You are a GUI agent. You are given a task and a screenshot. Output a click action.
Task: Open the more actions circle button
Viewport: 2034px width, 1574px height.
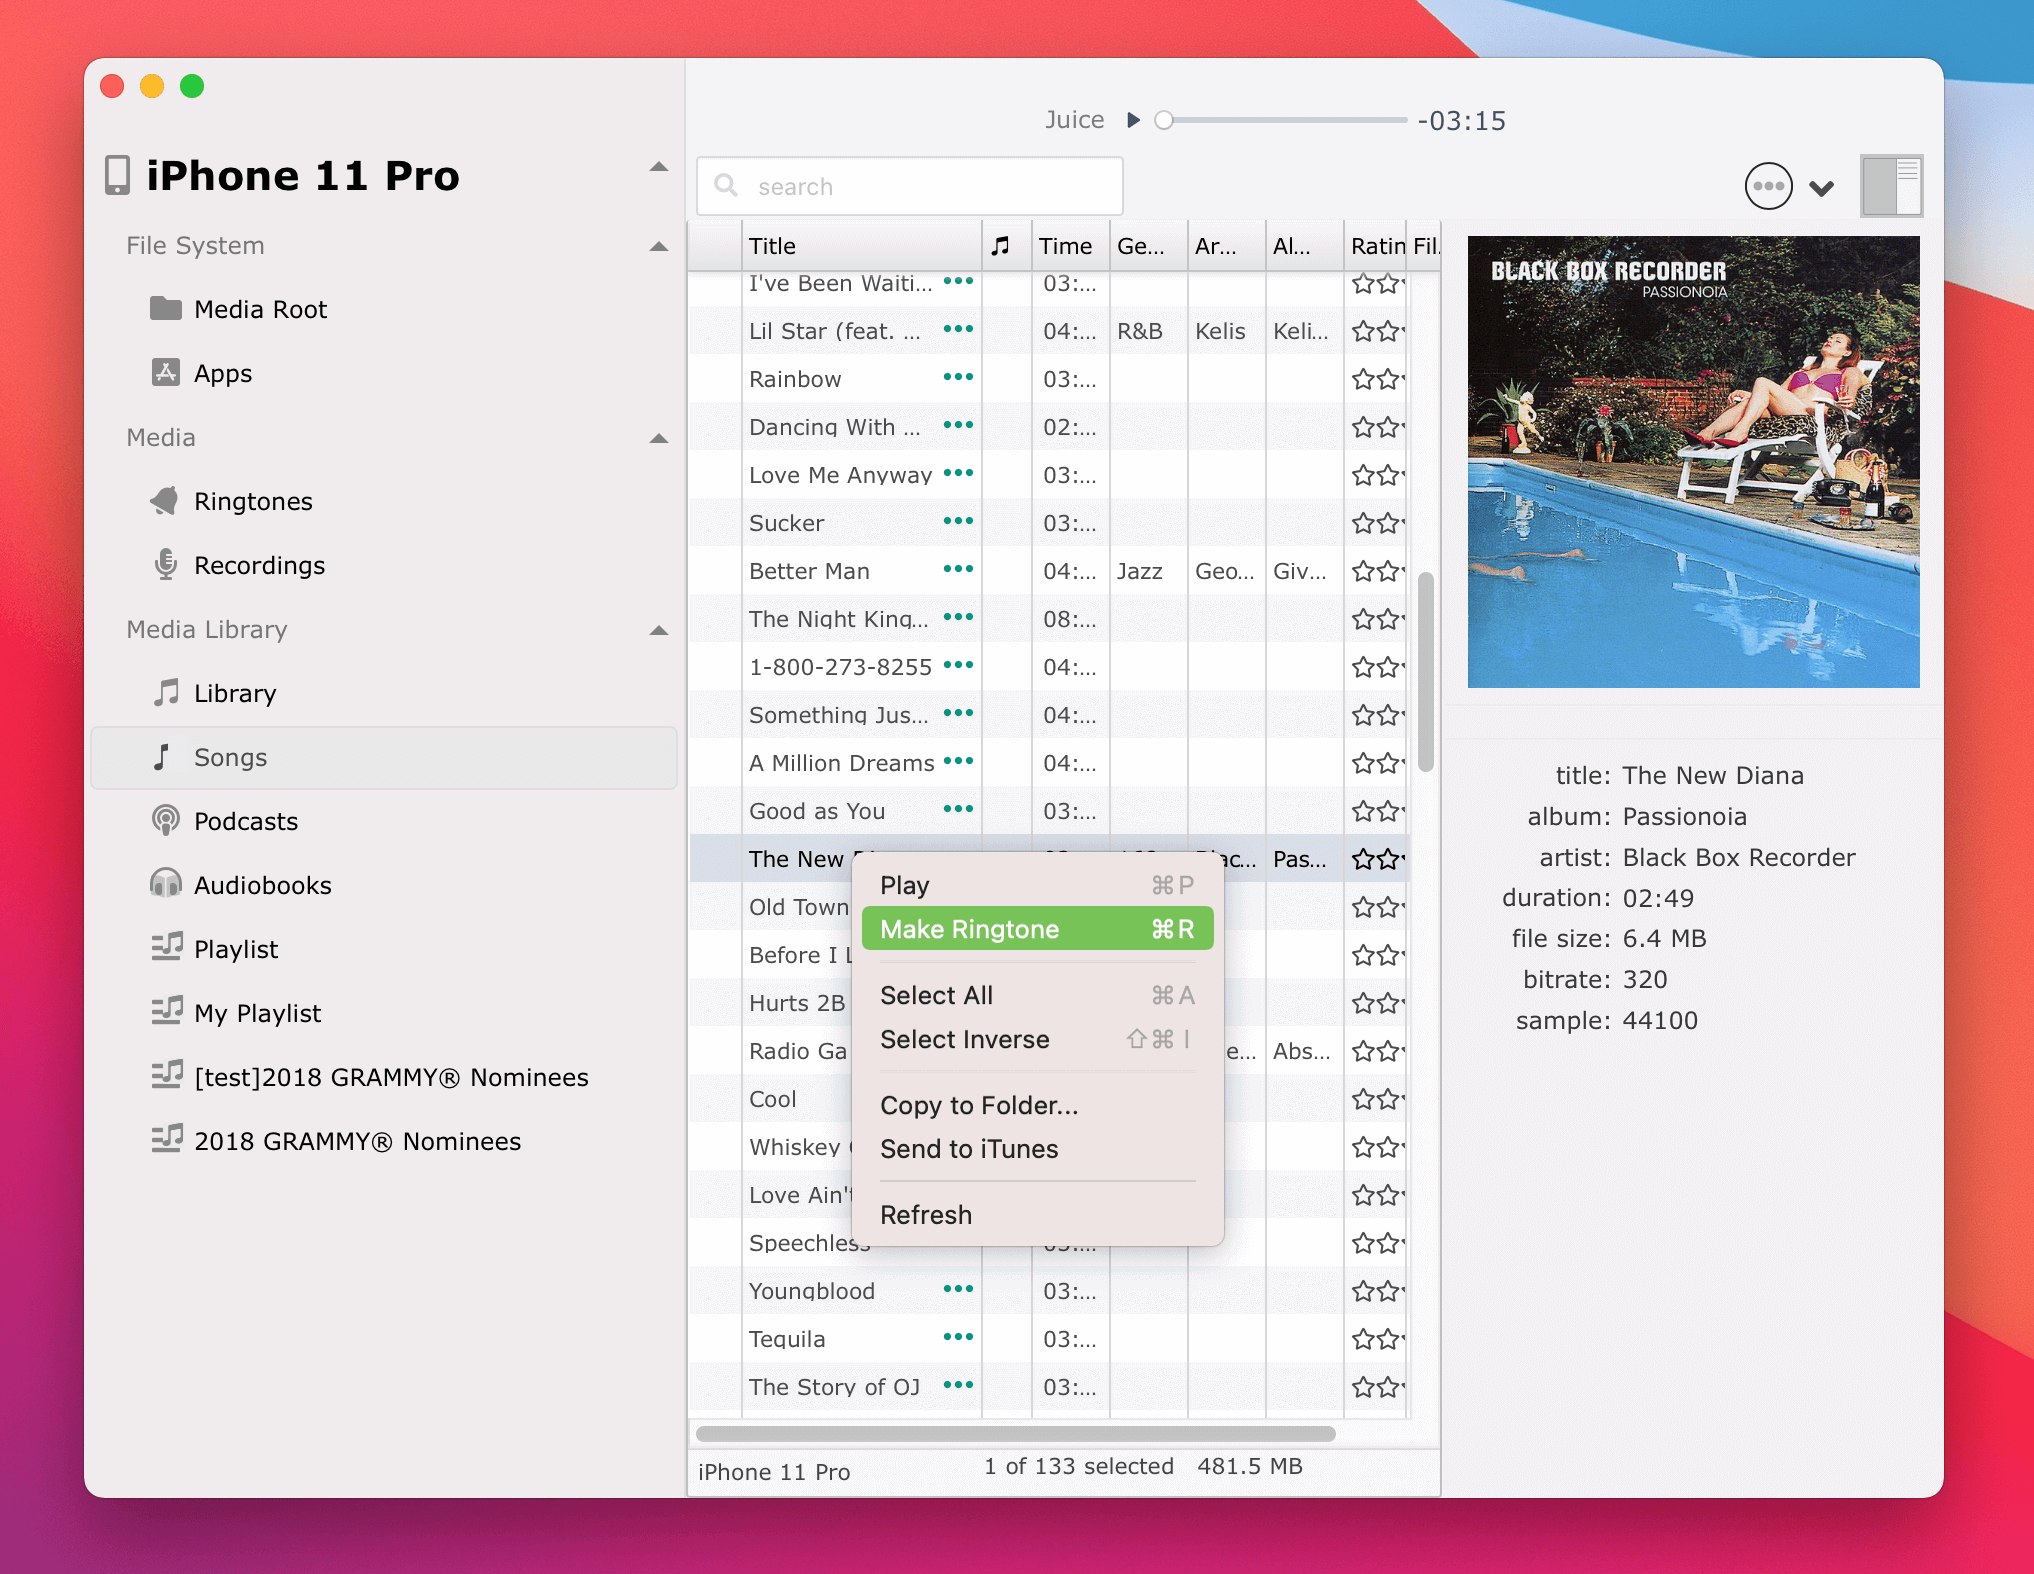click(1768, 186)
